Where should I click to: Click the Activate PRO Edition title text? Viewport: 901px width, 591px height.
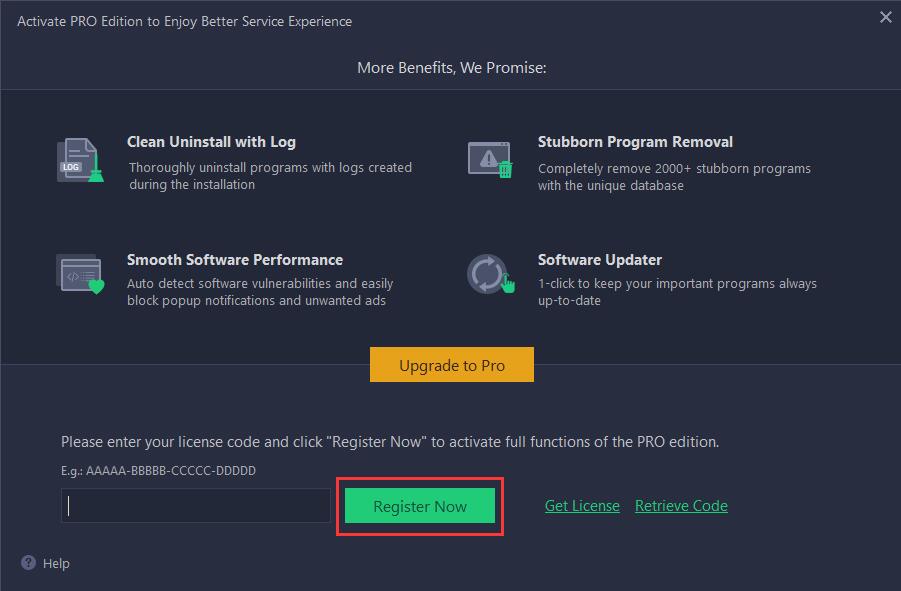(x=184, y=21)
